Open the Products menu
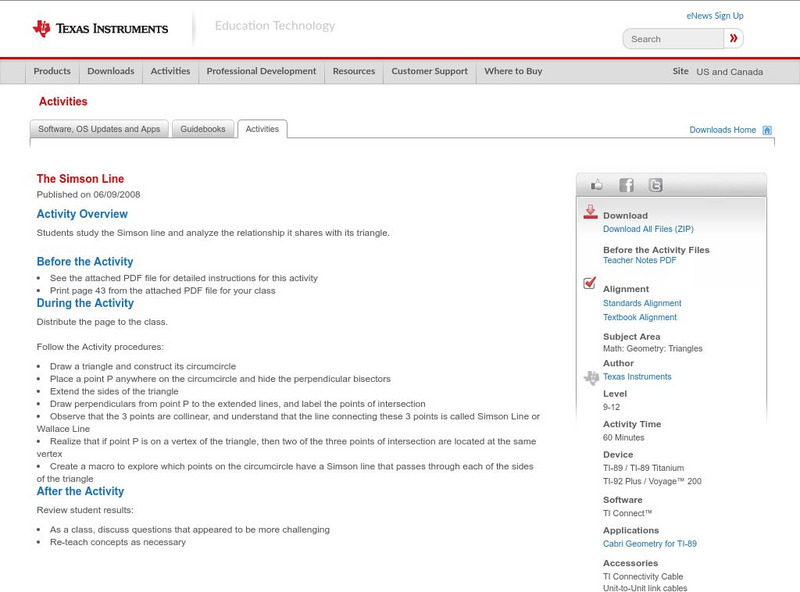The width and height of the screenshot is (800, 592). (x=52, y=71)
